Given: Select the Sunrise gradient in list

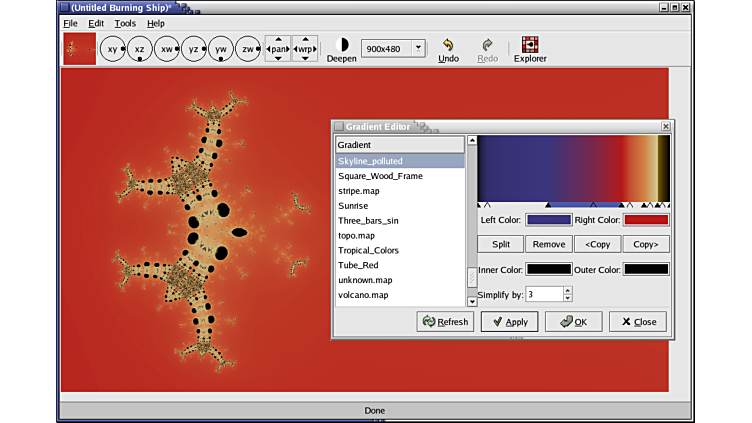Looking at the screenshot, I should 353,206.
